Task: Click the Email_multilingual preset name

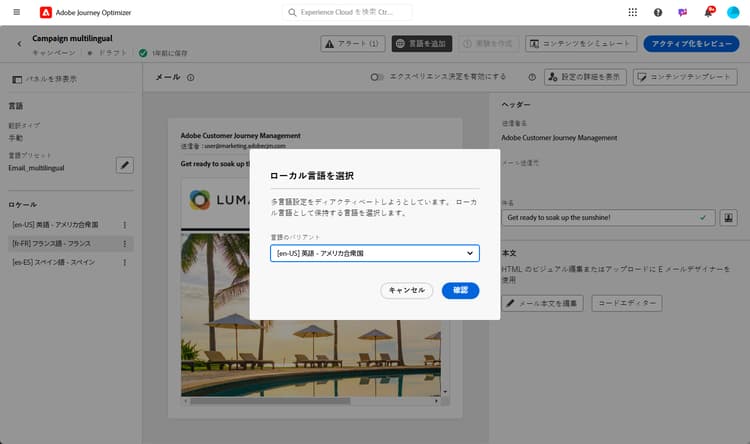Action: pyautogui.click(x=36, y=168)
